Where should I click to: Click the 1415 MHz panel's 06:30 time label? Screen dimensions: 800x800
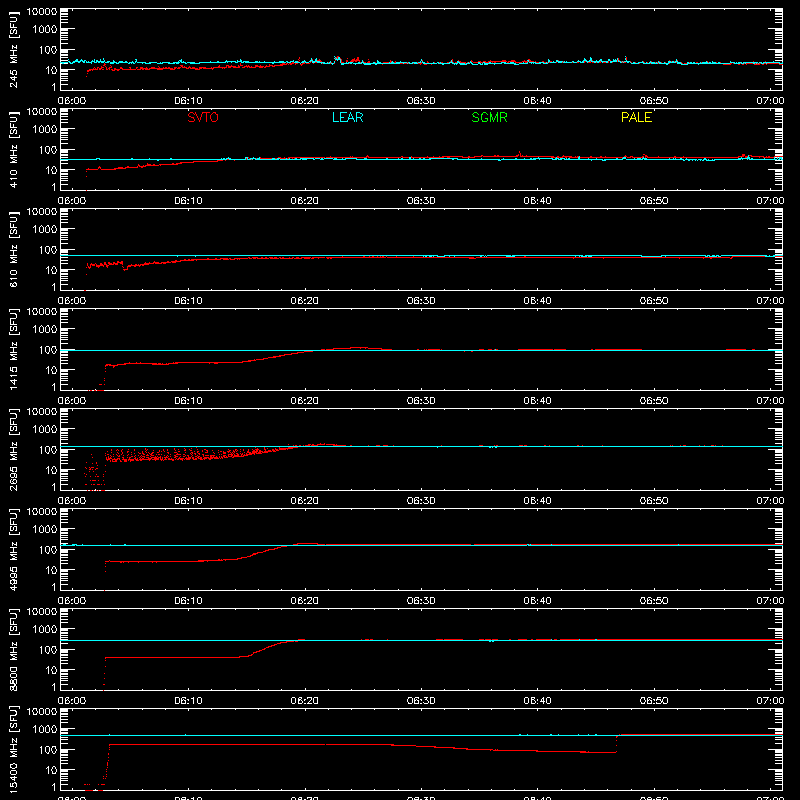421,401
